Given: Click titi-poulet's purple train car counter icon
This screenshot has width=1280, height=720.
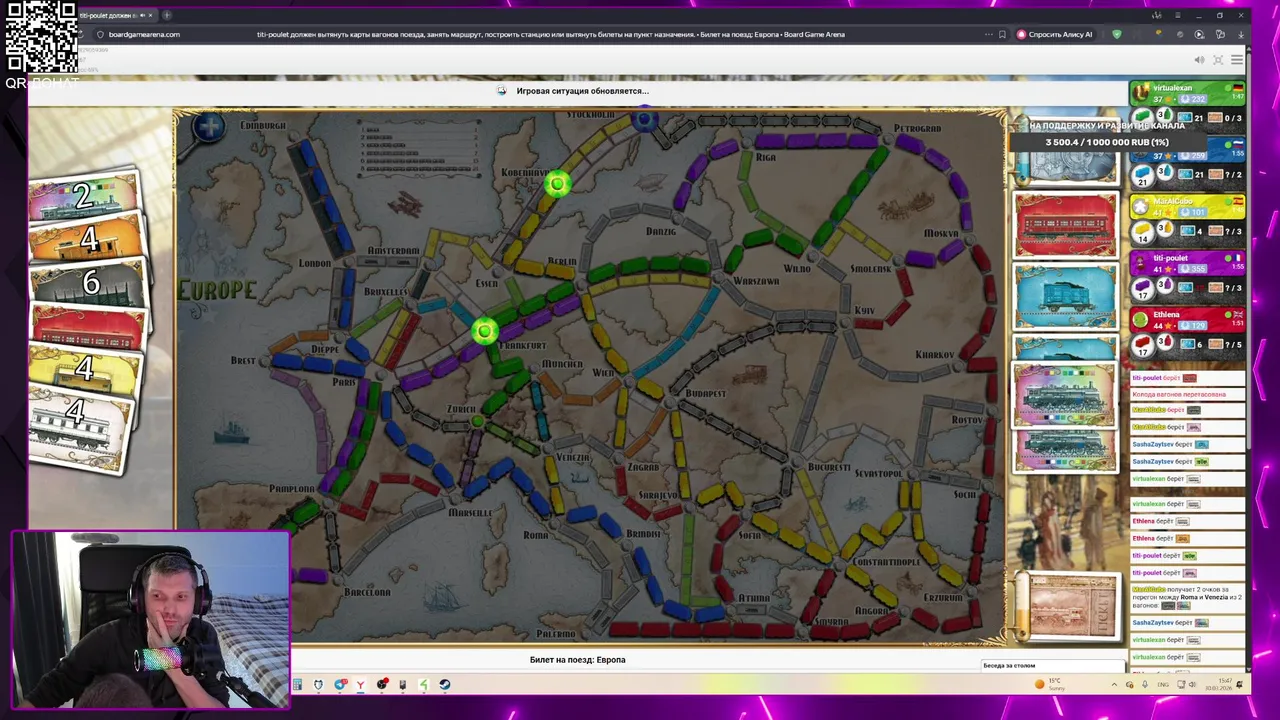Looking at the screenshot, I should [x=1142, y=288].
